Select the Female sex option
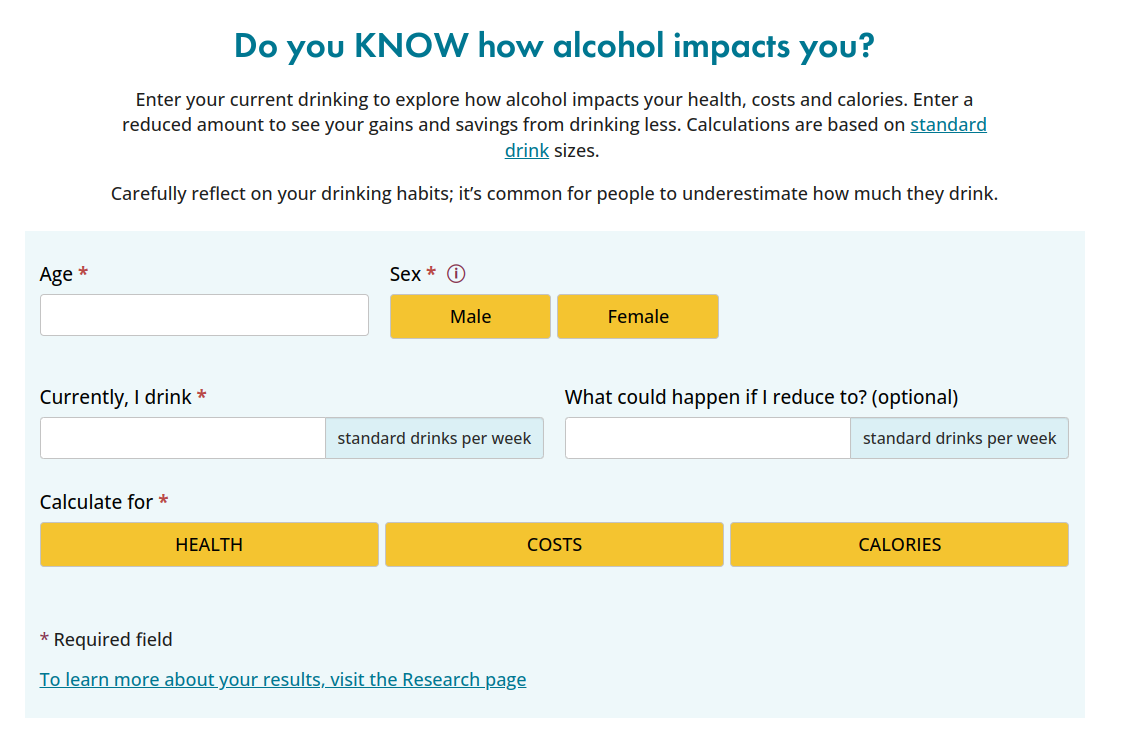Screen dimensions: 1133x731 [x=638, y=316]
